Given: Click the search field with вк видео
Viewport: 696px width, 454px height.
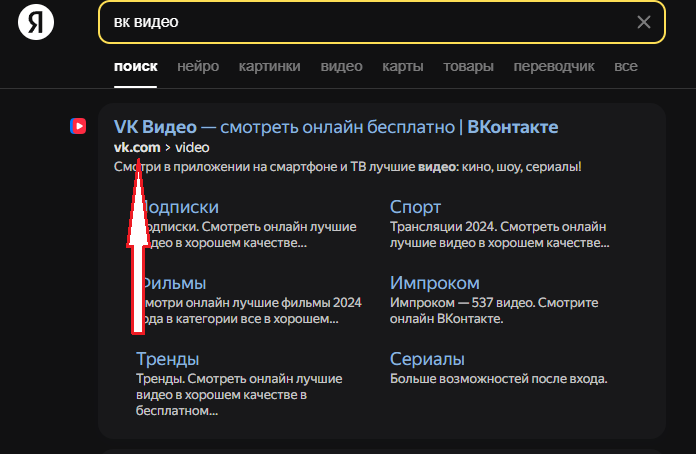Looking at the screenshot, I should [x=360, y=23].
